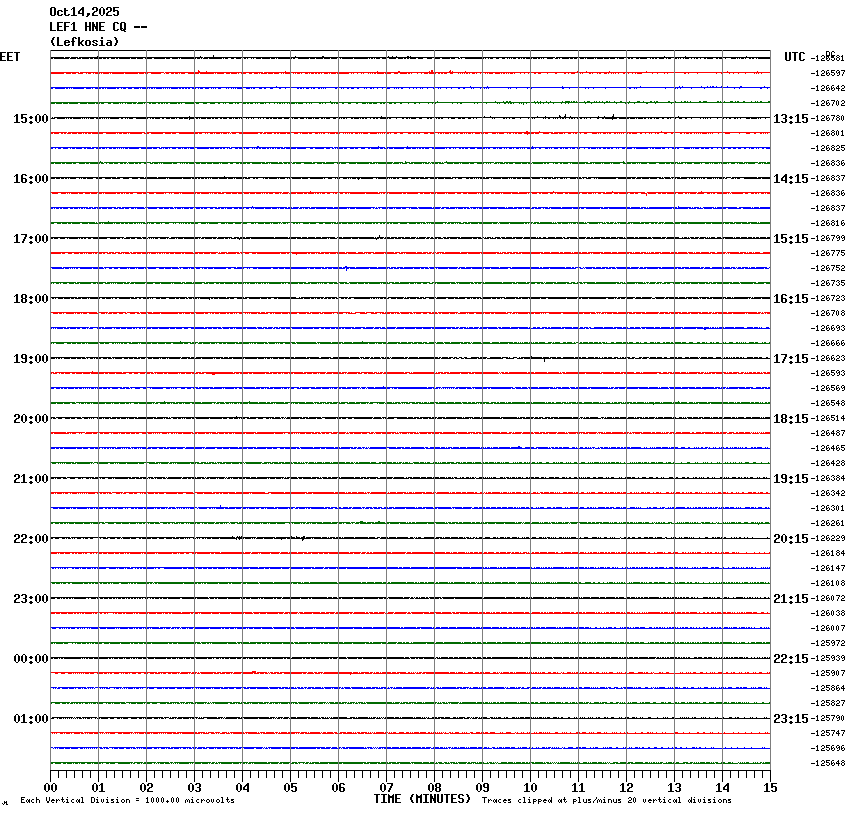Select the -126229 offset value label
The width and height of the screenshot is (850, 814).
tap(829, 539)
